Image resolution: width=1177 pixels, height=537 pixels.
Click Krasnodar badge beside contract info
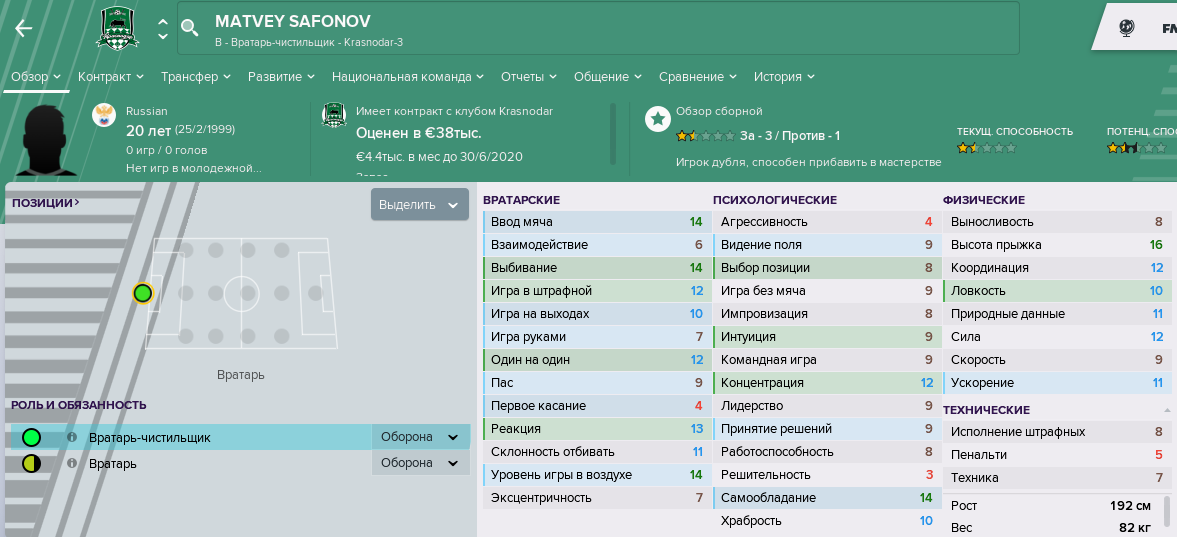(x=334, y=115)
